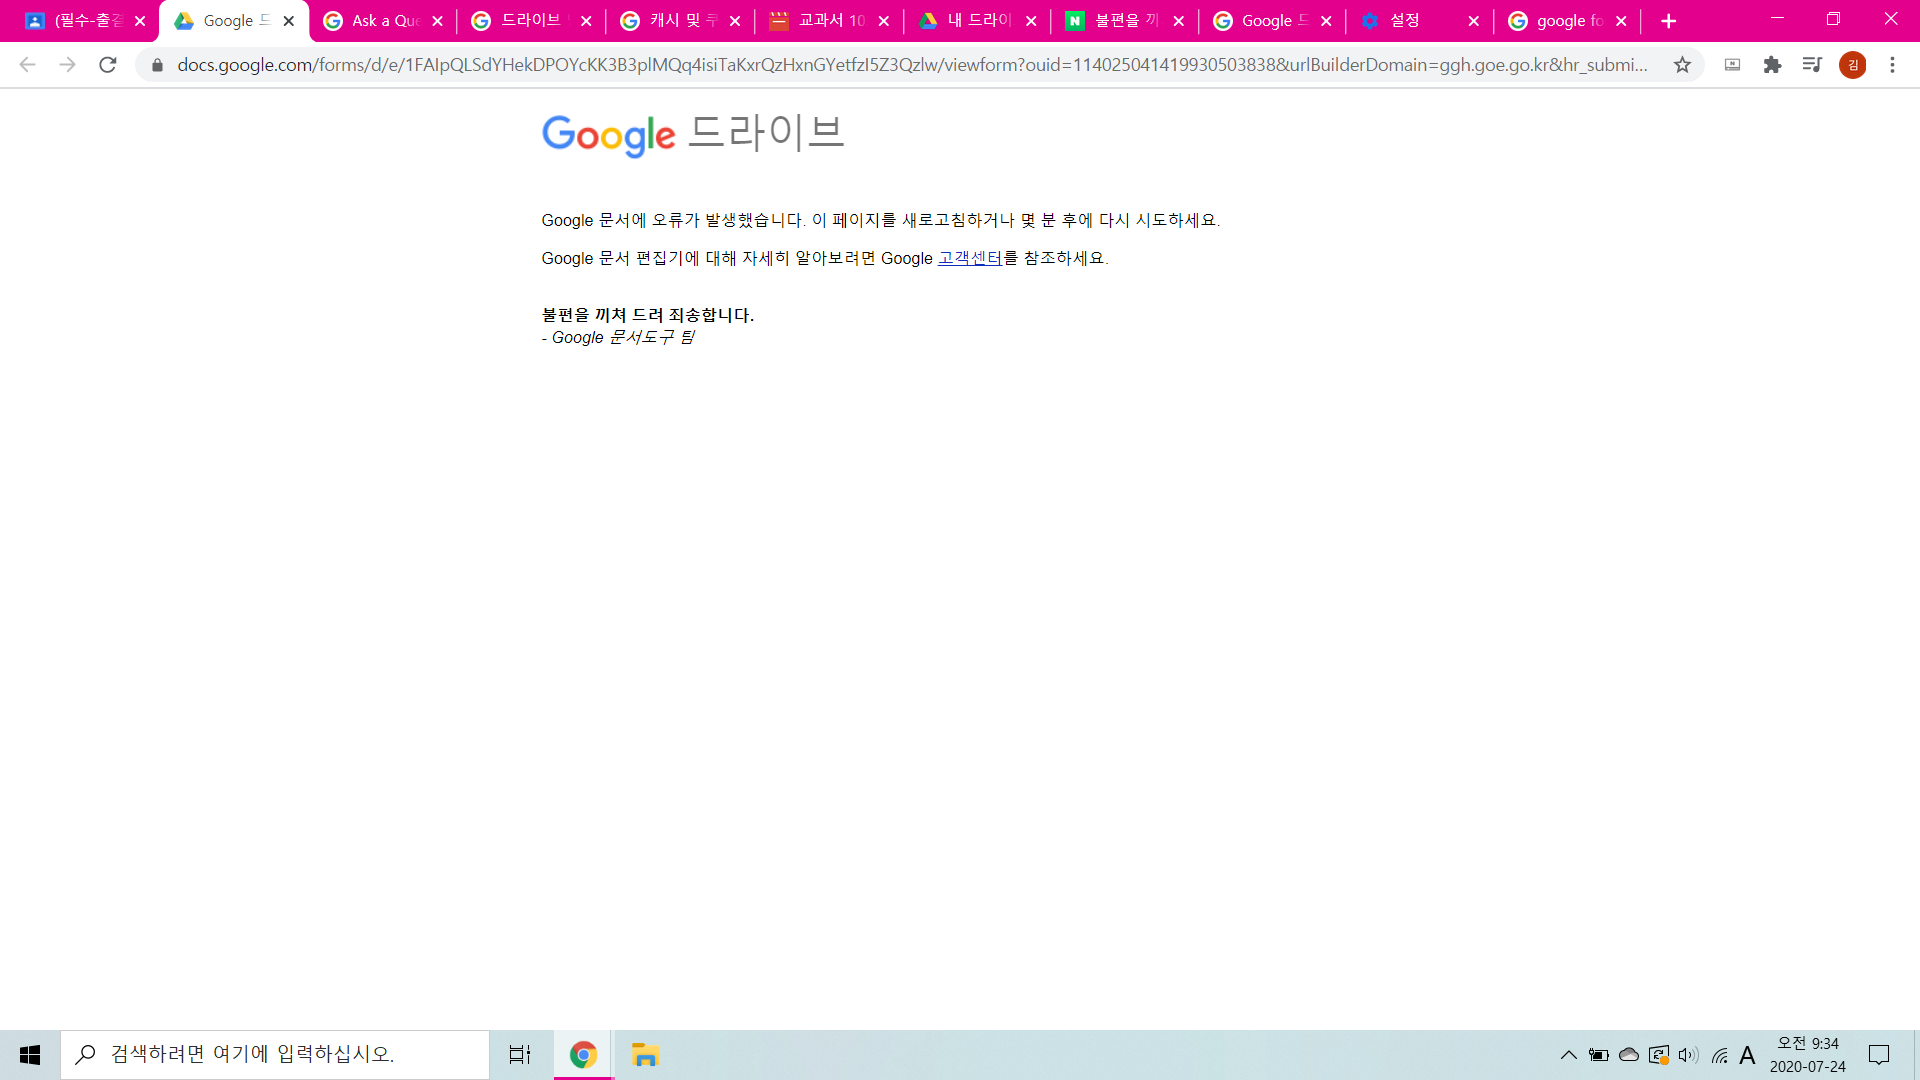Bookmark this page with the star icon
This screenshot has width=1920, height=1080.
coord(1683,65)
